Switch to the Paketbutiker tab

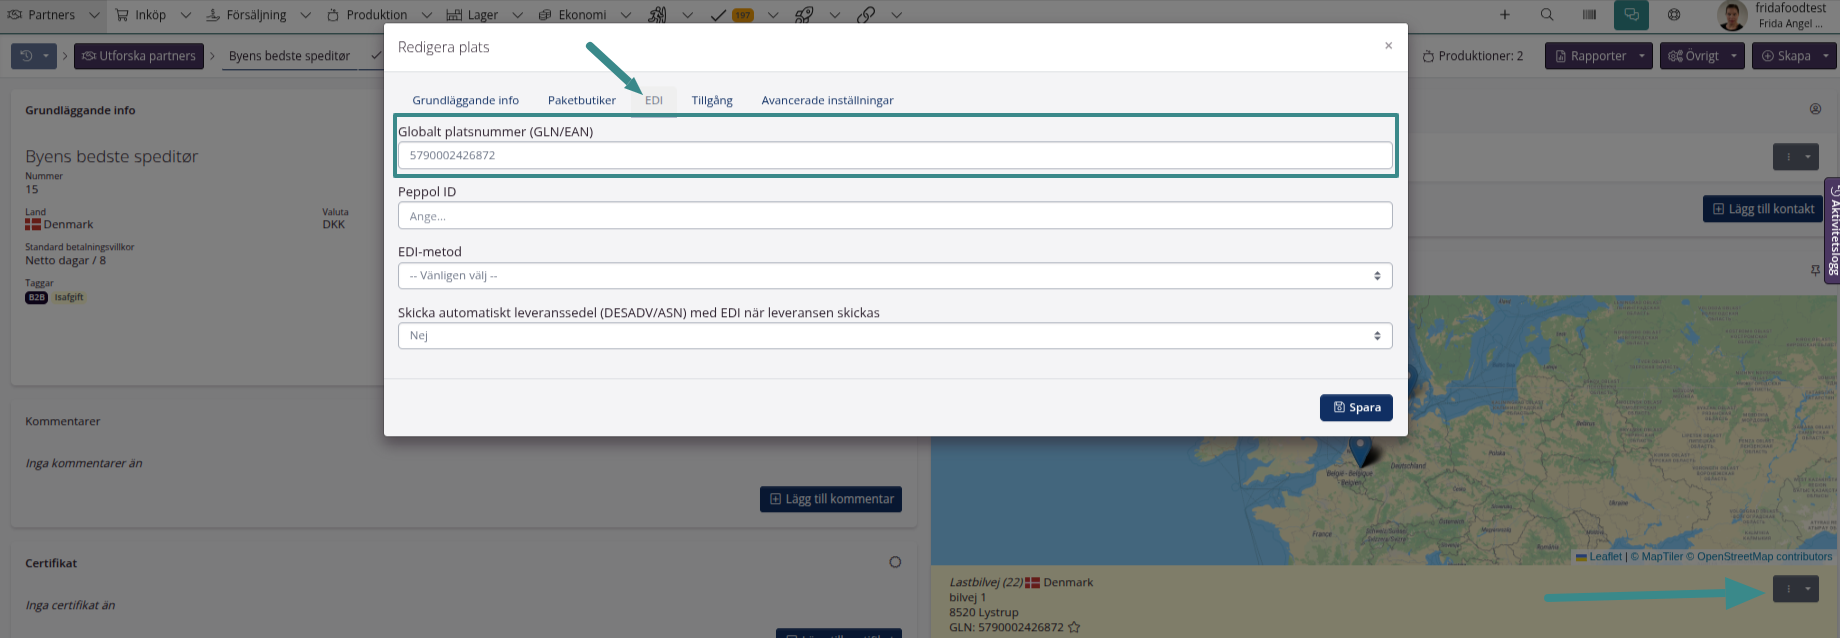582,100
